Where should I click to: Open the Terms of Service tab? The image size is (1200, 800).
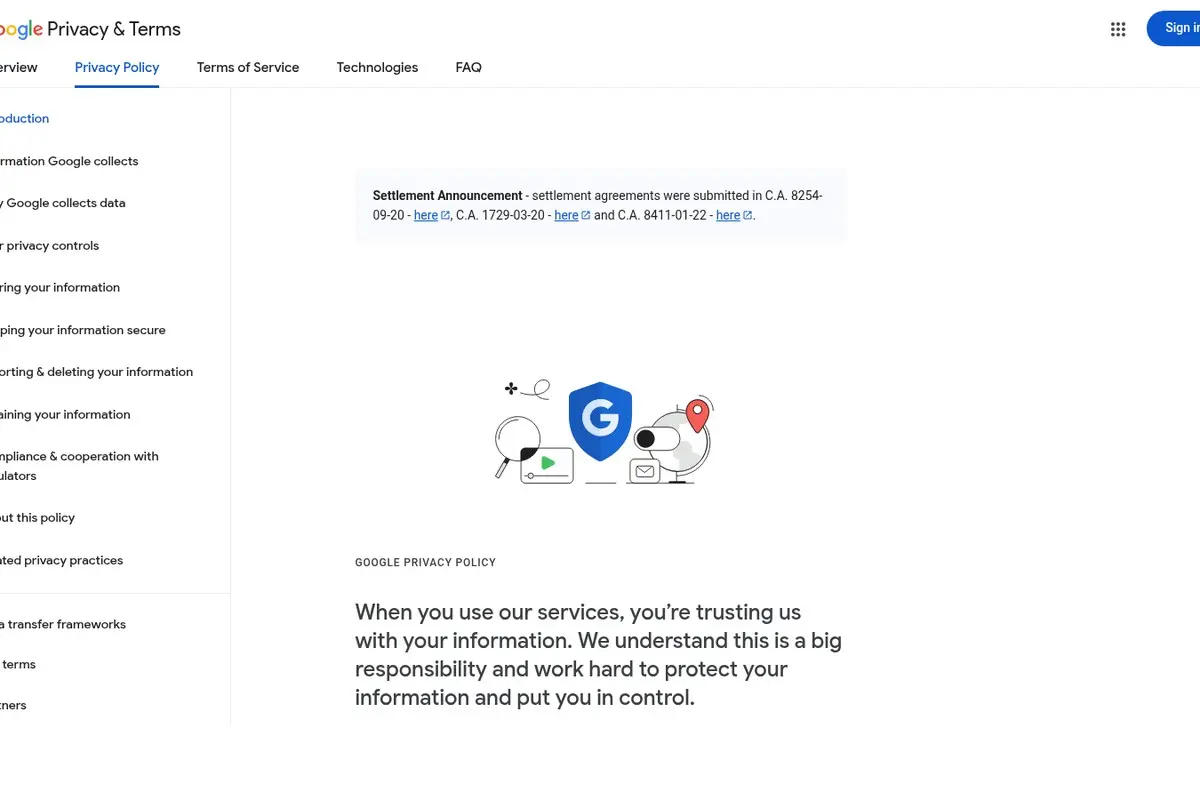pos(248,67)
